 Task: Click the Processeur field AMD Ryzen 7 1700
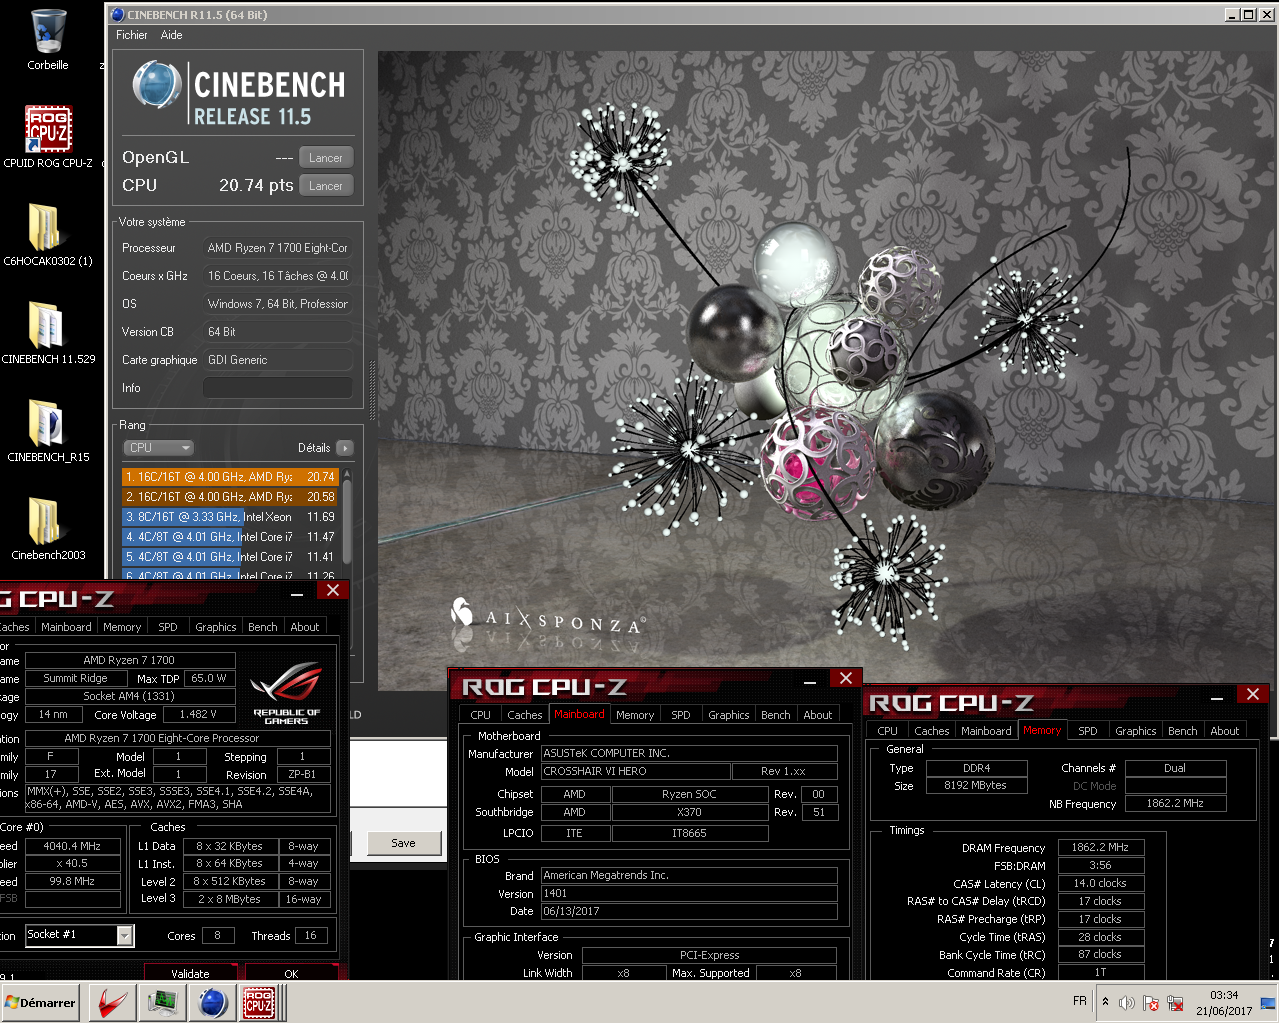coord(278,248)
